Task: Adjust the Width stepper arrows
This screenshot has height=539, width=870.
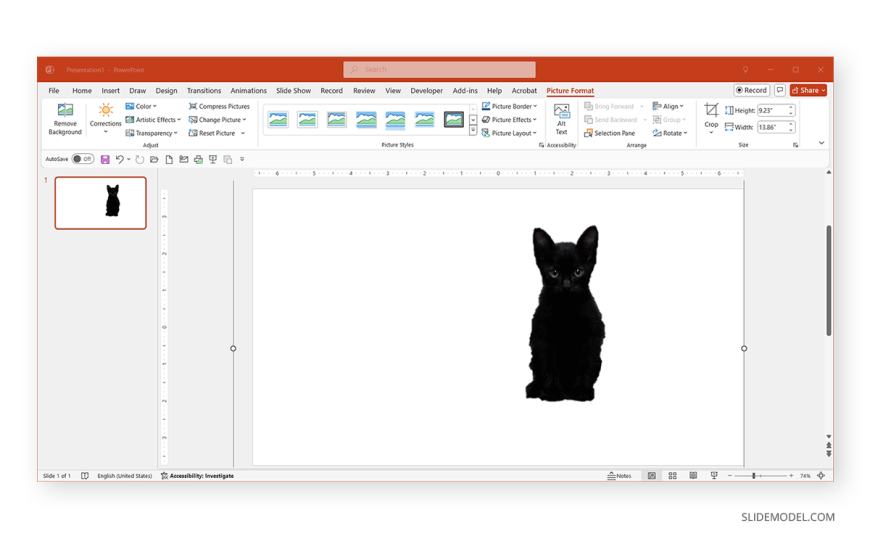Action: pyautogui.click(x=791, y=127)
